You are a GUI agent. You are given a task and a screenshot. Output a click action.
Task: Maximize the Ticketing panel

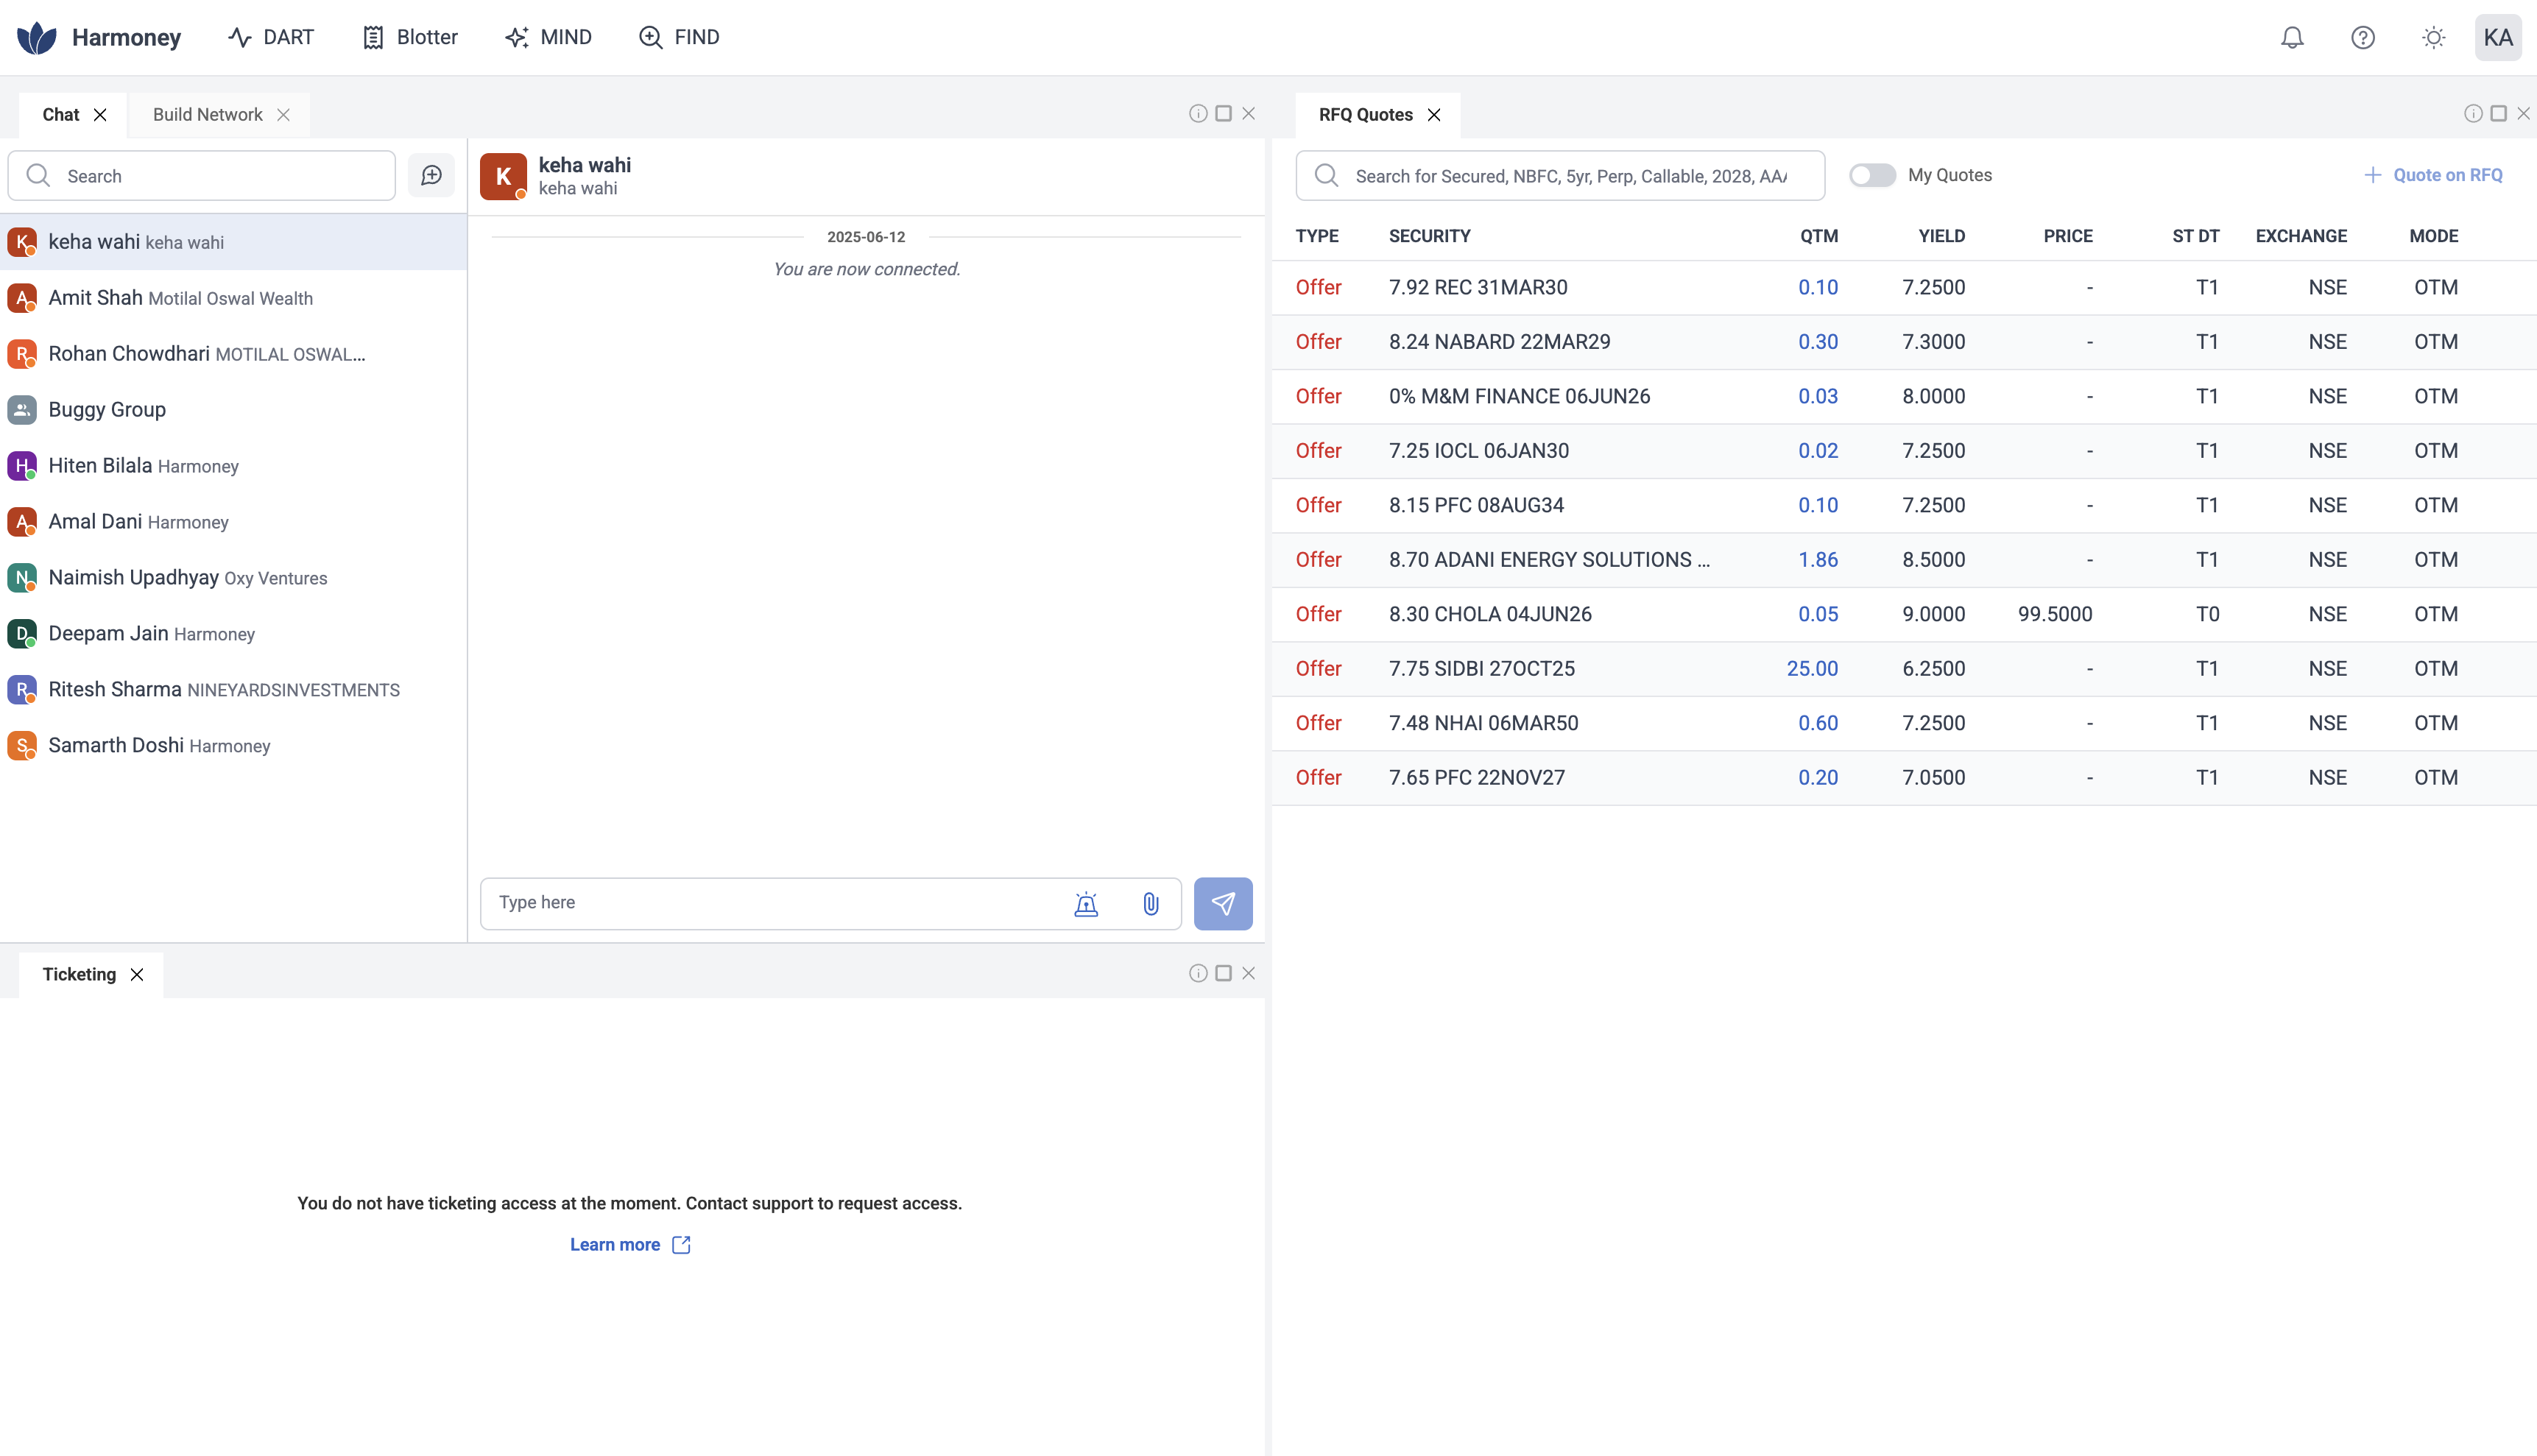click(x=1223, y=974)
